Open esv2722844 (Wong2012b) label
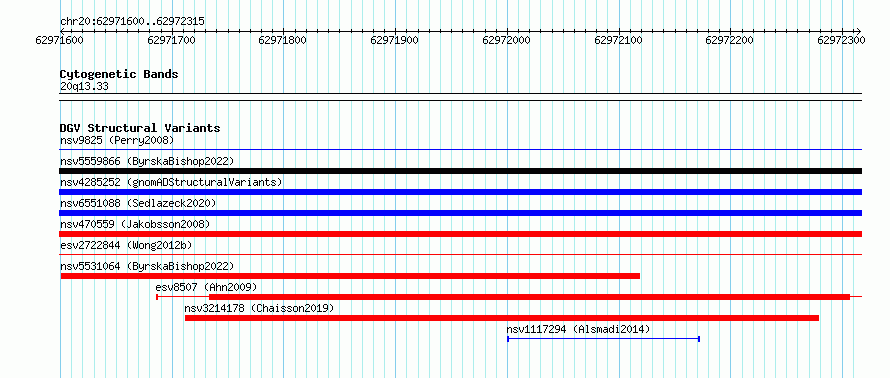 tap(126, 245)
